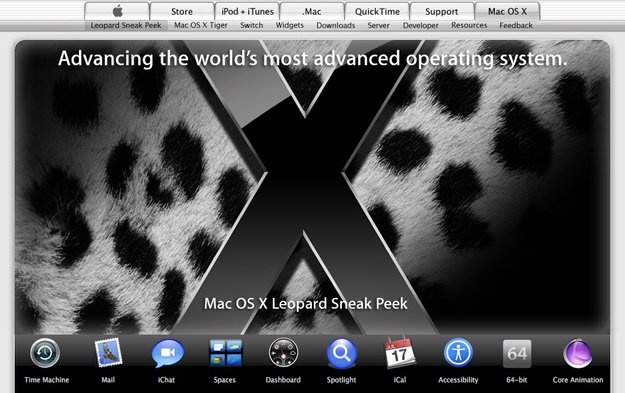Click the Core Animation text label
625x393 pixels.
tap(578, 380)
